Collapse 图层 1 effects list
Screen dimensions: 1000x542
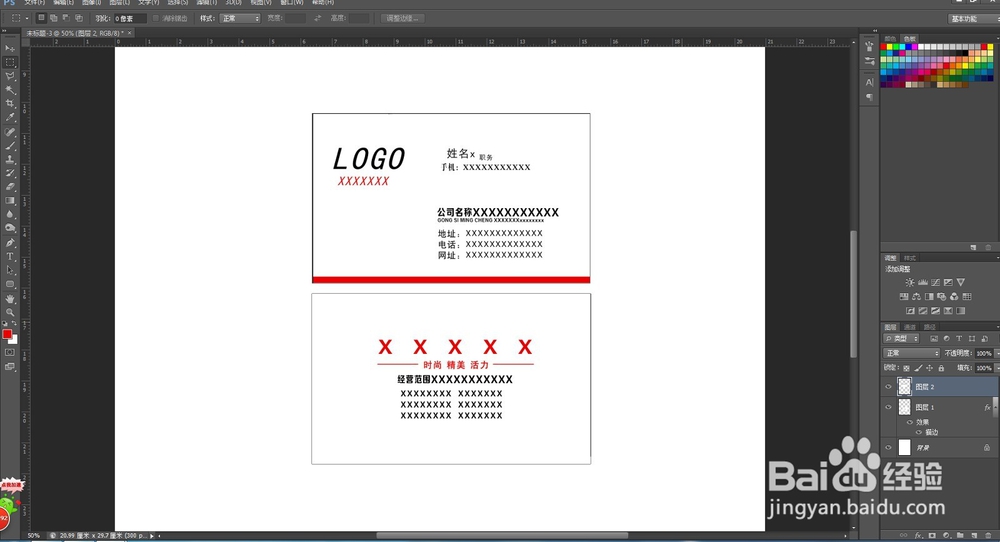996,407
